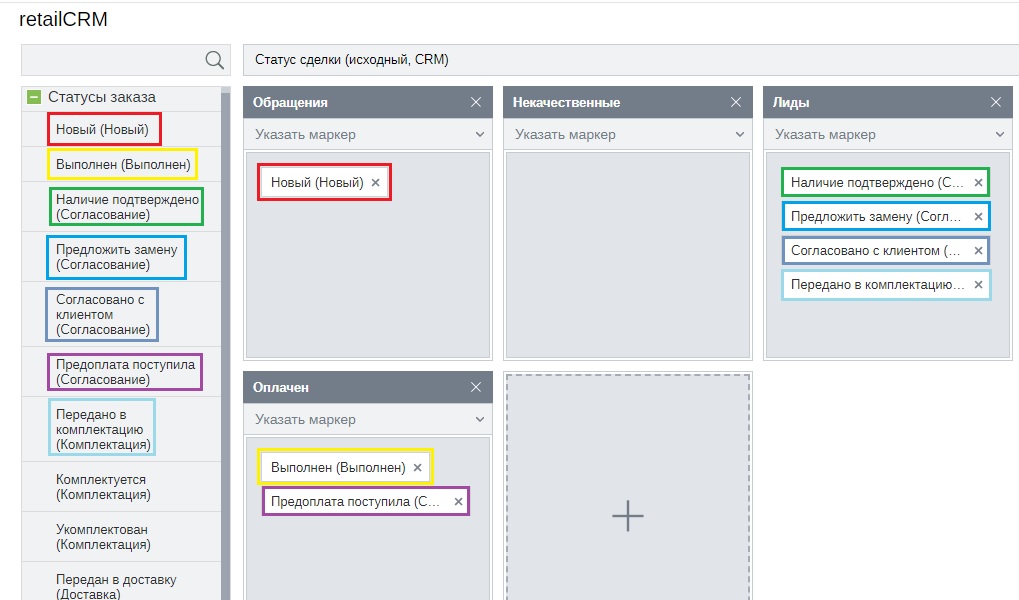
Task: Click the plus icon to add new group
Action: tap(628, 516)
